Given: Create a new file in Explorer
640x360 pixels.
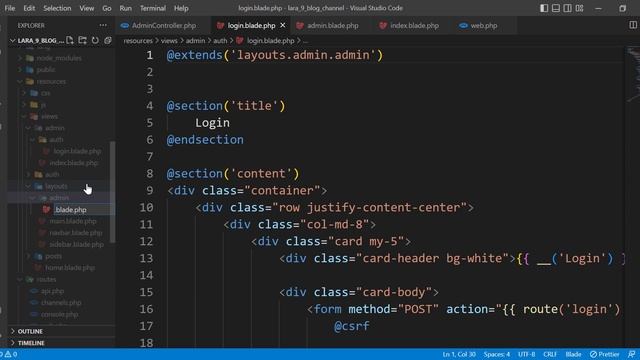Looking at the screenshot, I should [70, 40].
